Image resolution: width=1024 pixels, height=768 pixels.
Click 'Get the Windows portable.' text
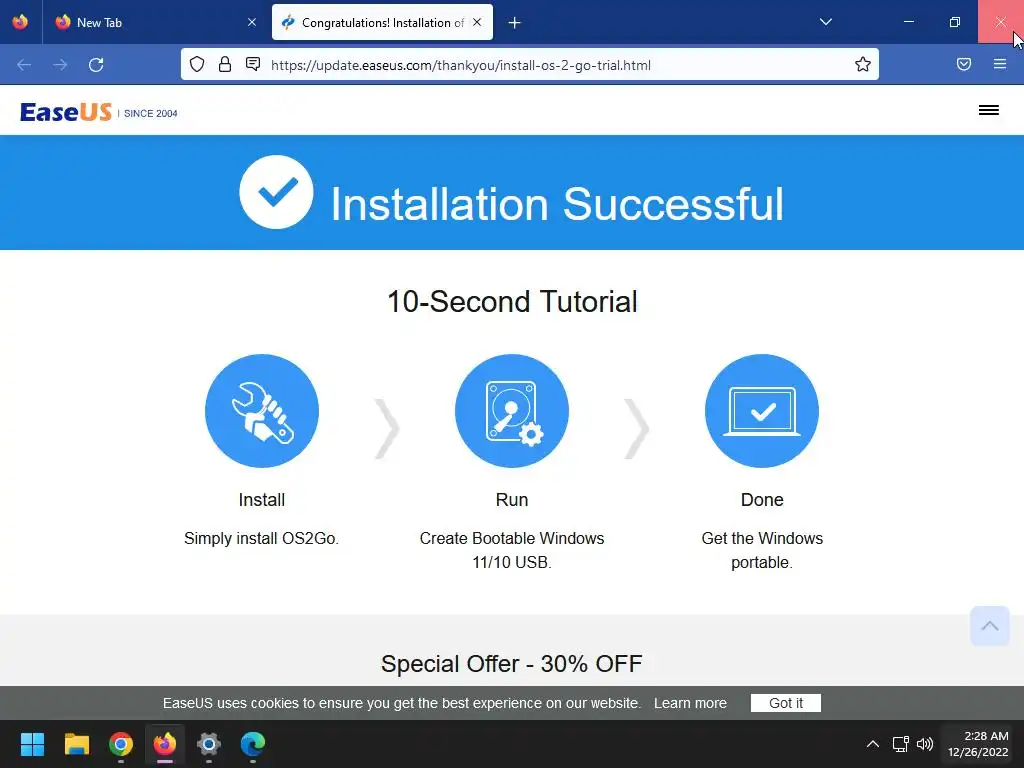click(762, 550)
